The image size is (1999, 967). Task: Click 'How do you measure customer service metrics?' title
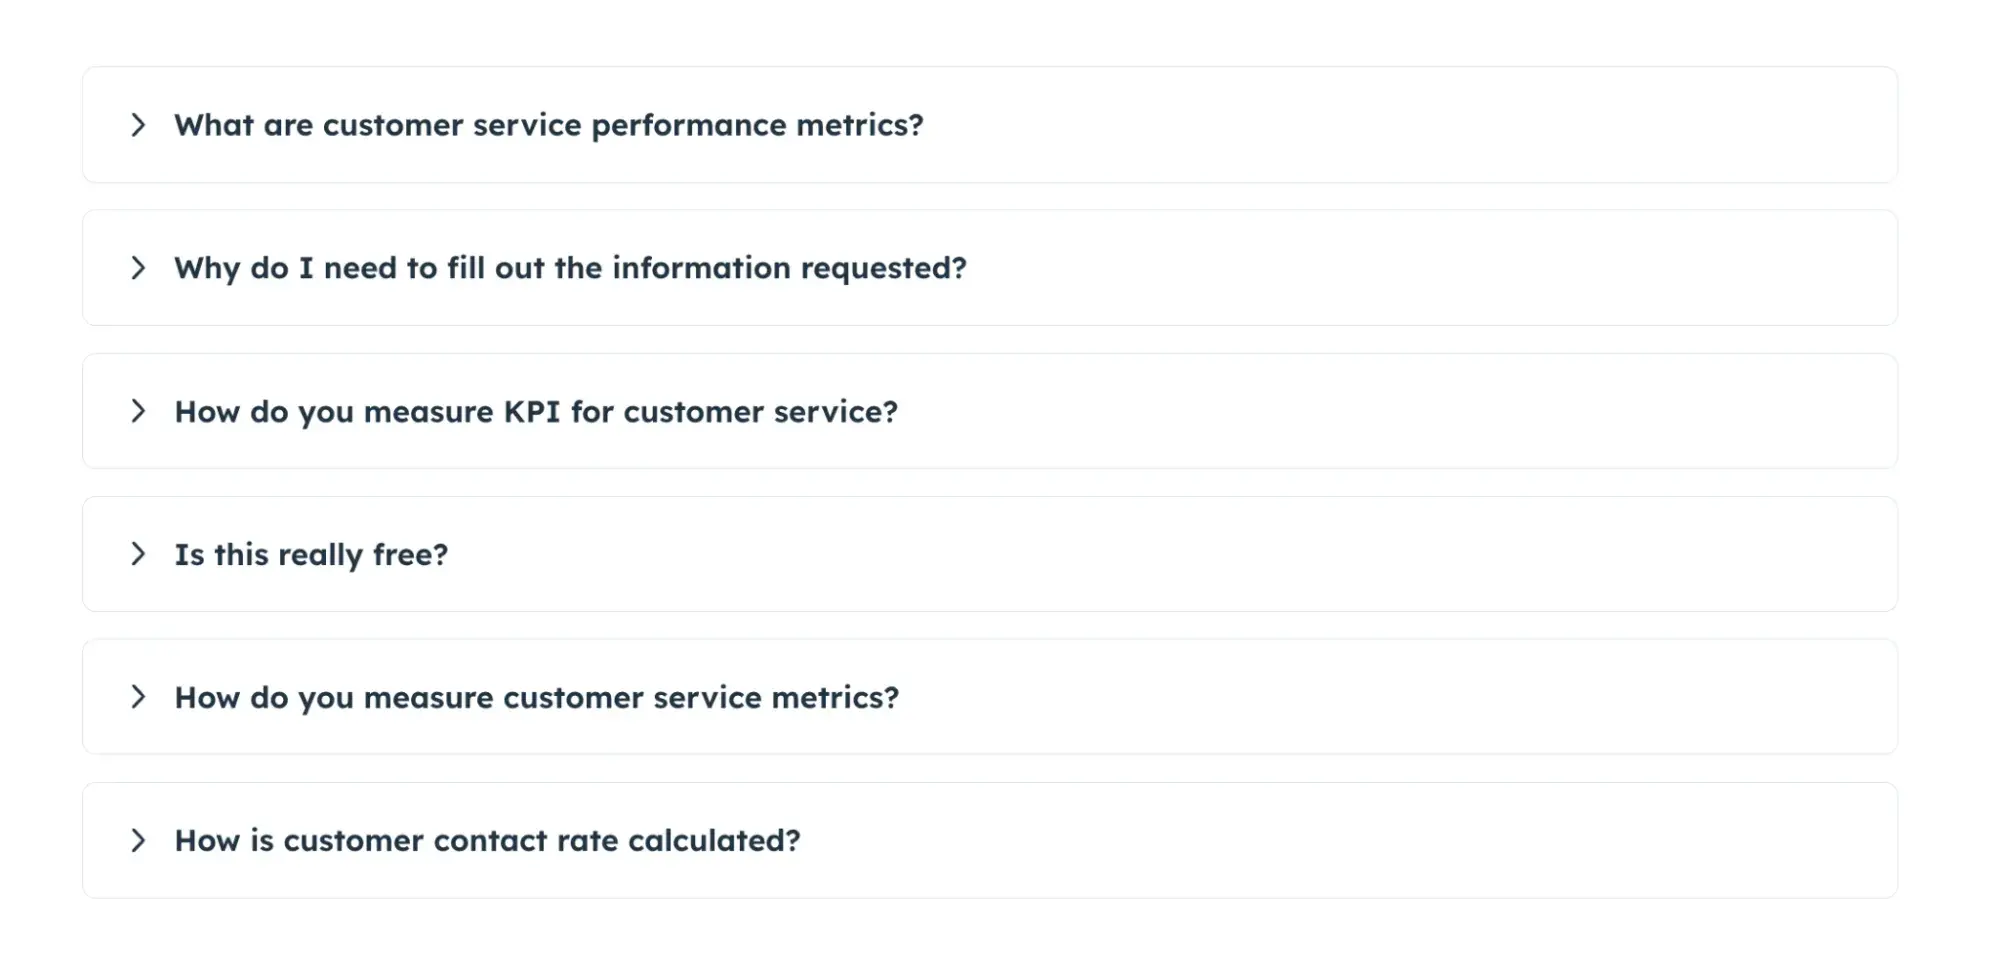click(x=536, y=697)
